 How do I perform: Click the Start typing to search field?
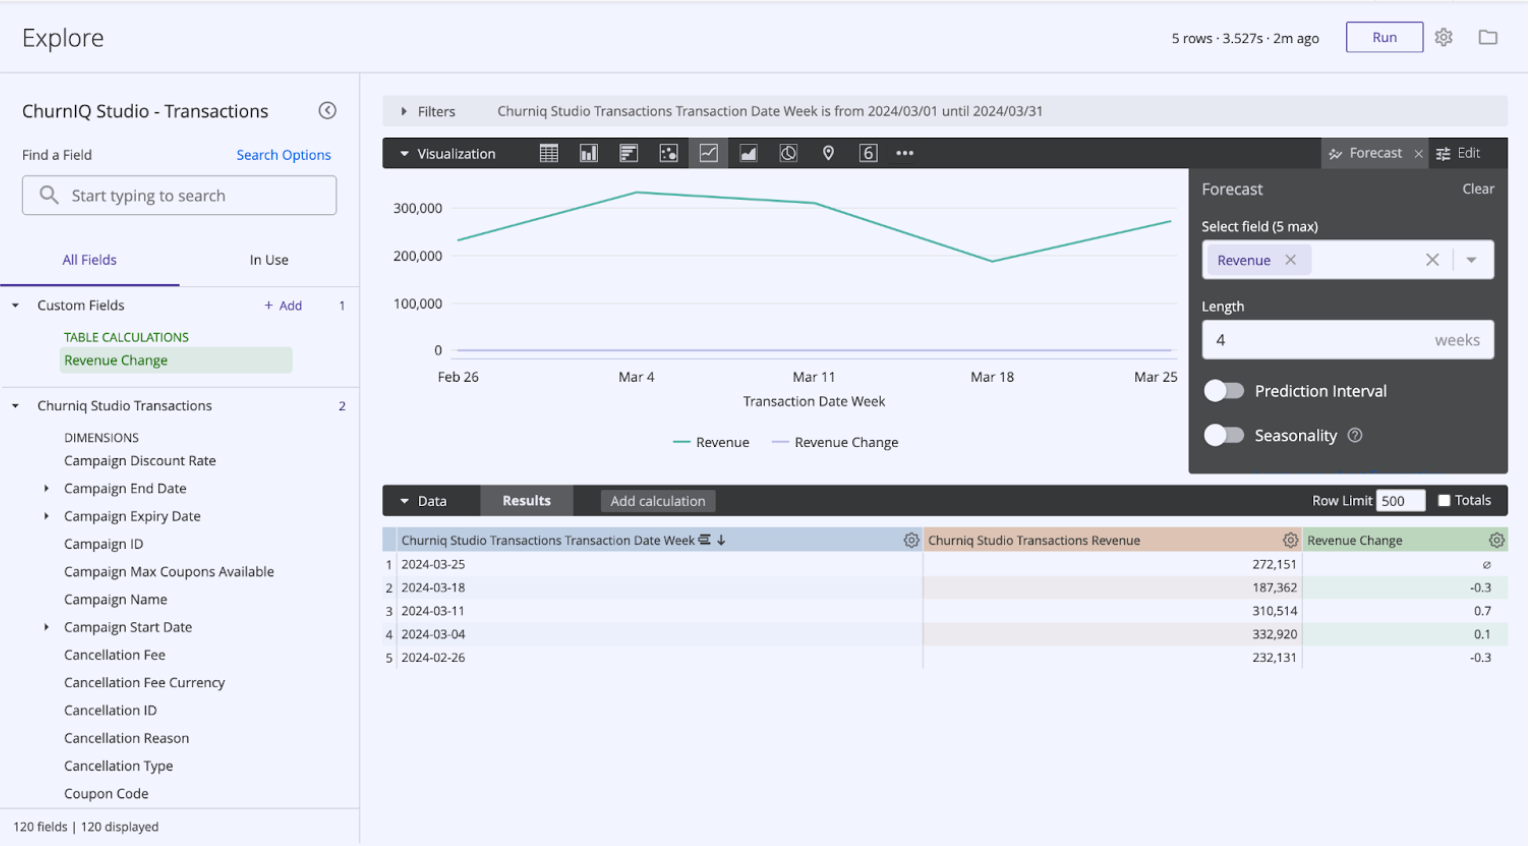point(180,196)
